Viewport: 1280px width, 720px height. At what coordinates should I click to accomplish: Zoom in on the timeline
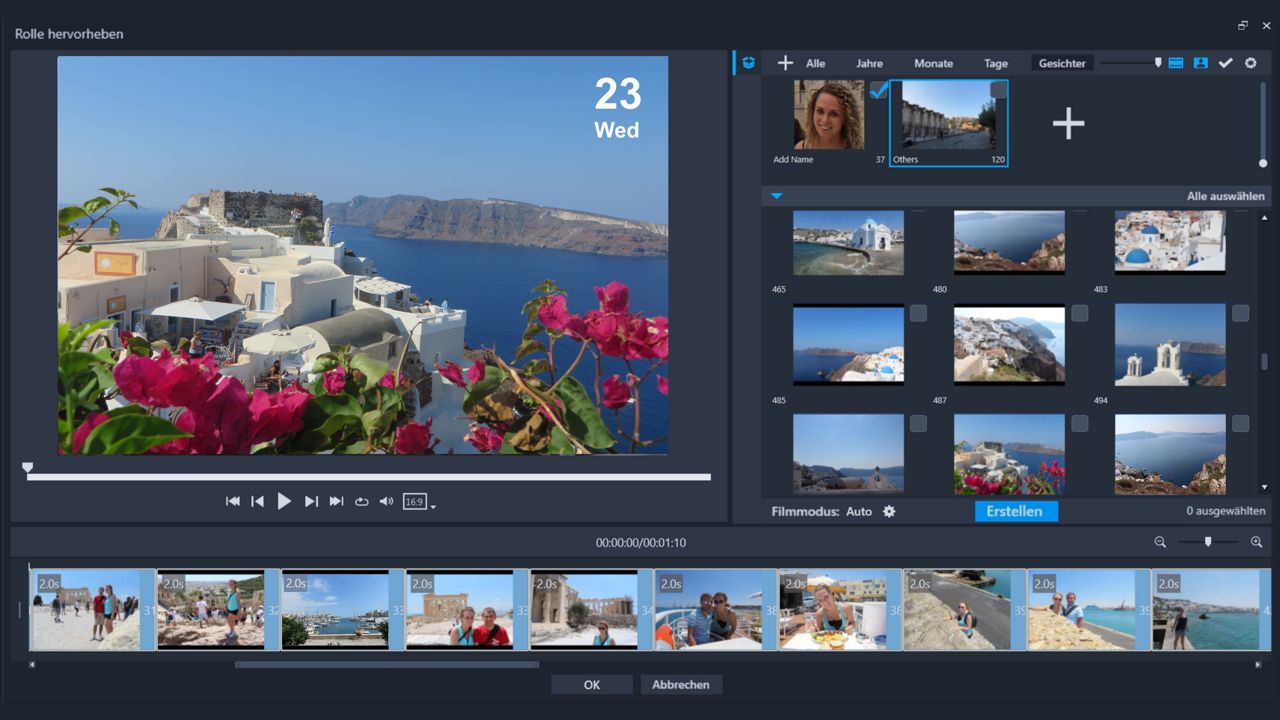coord(1256,542)
